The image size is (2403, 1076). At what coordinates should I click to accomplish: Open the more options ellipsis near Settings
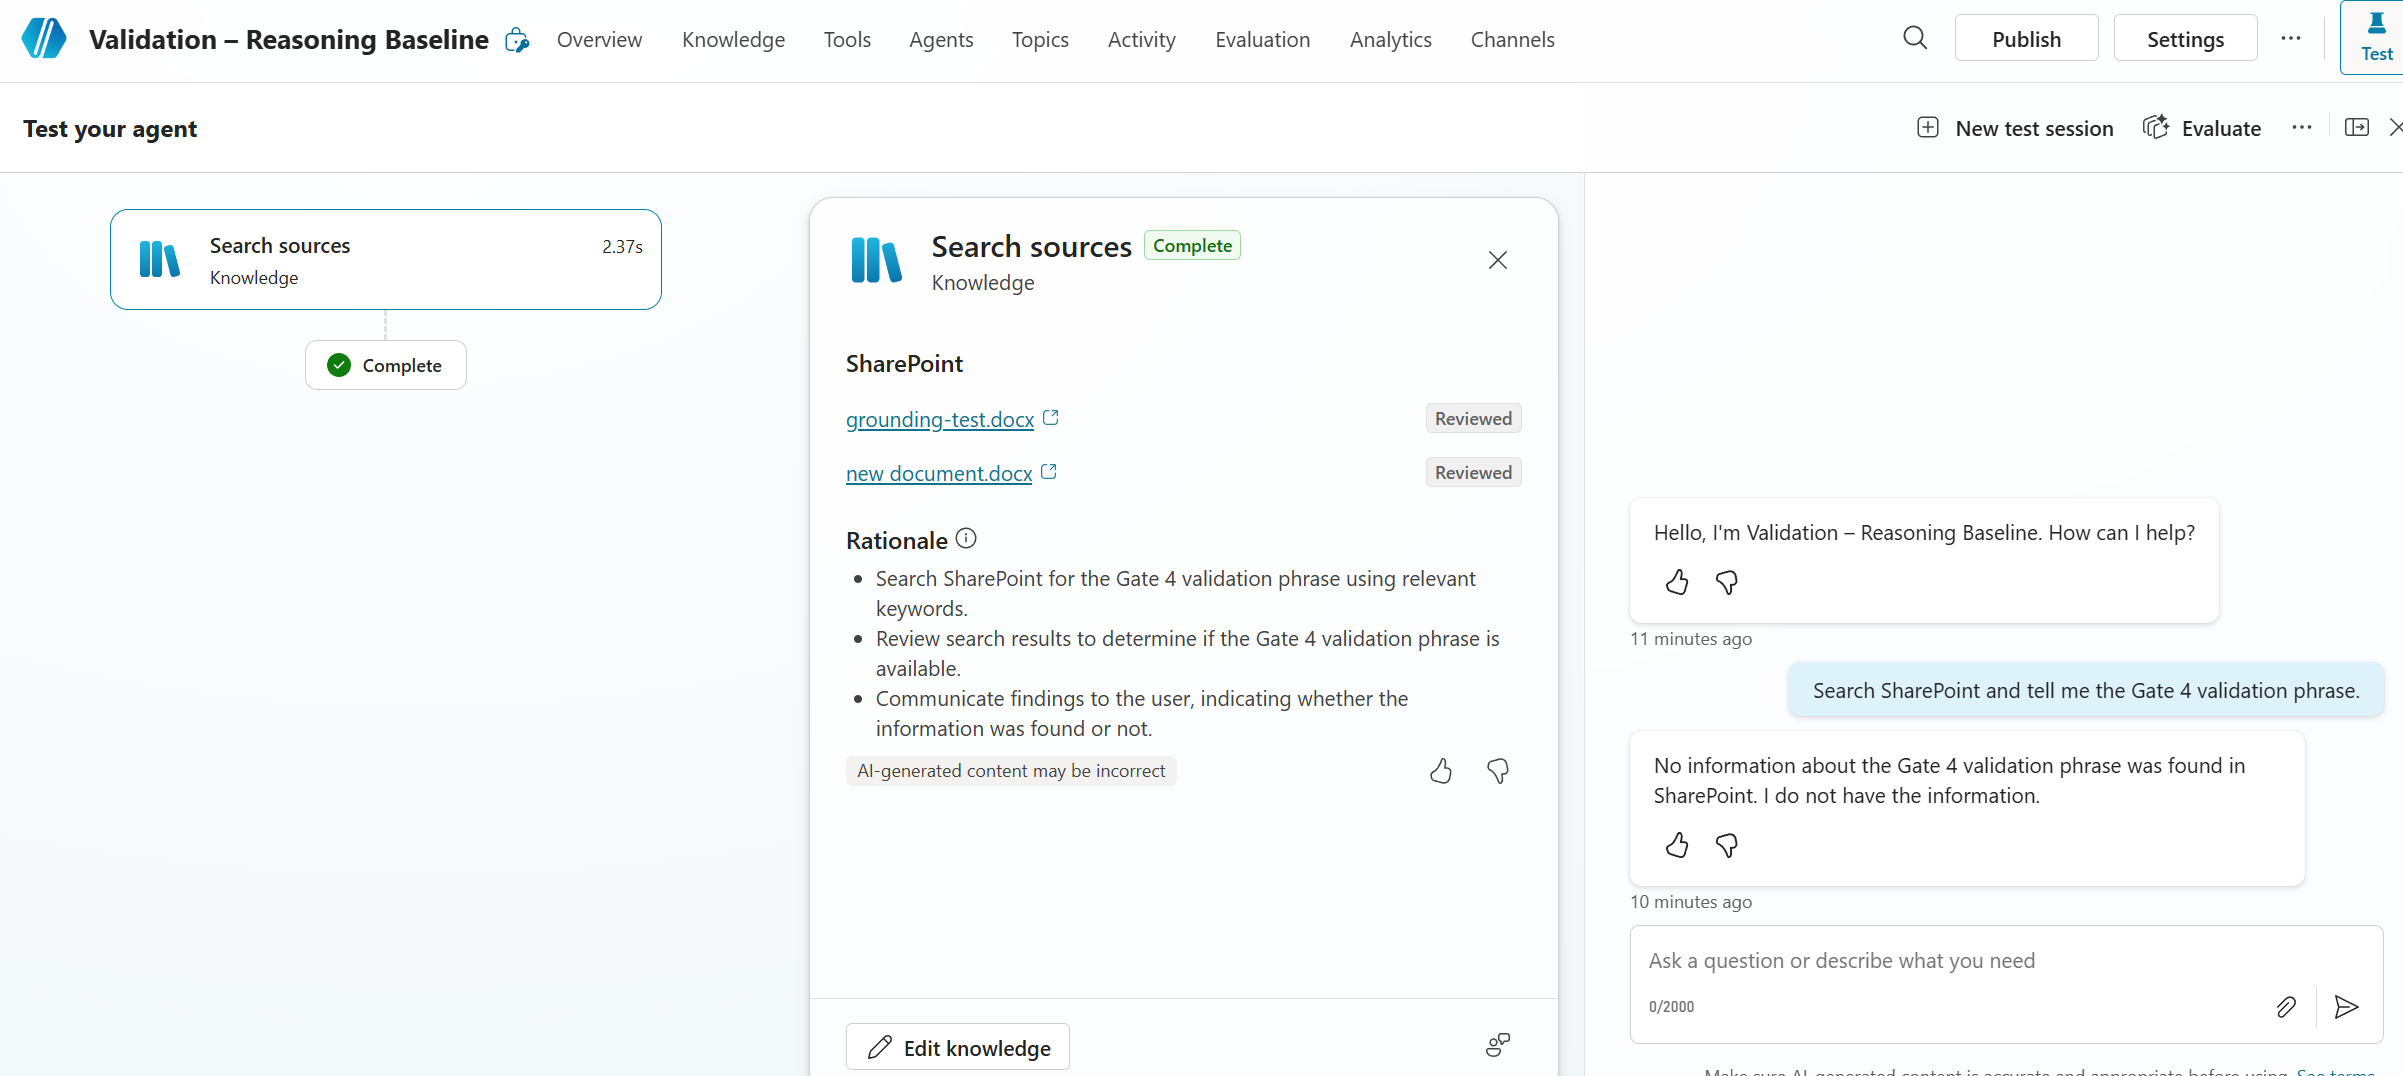2290,38
